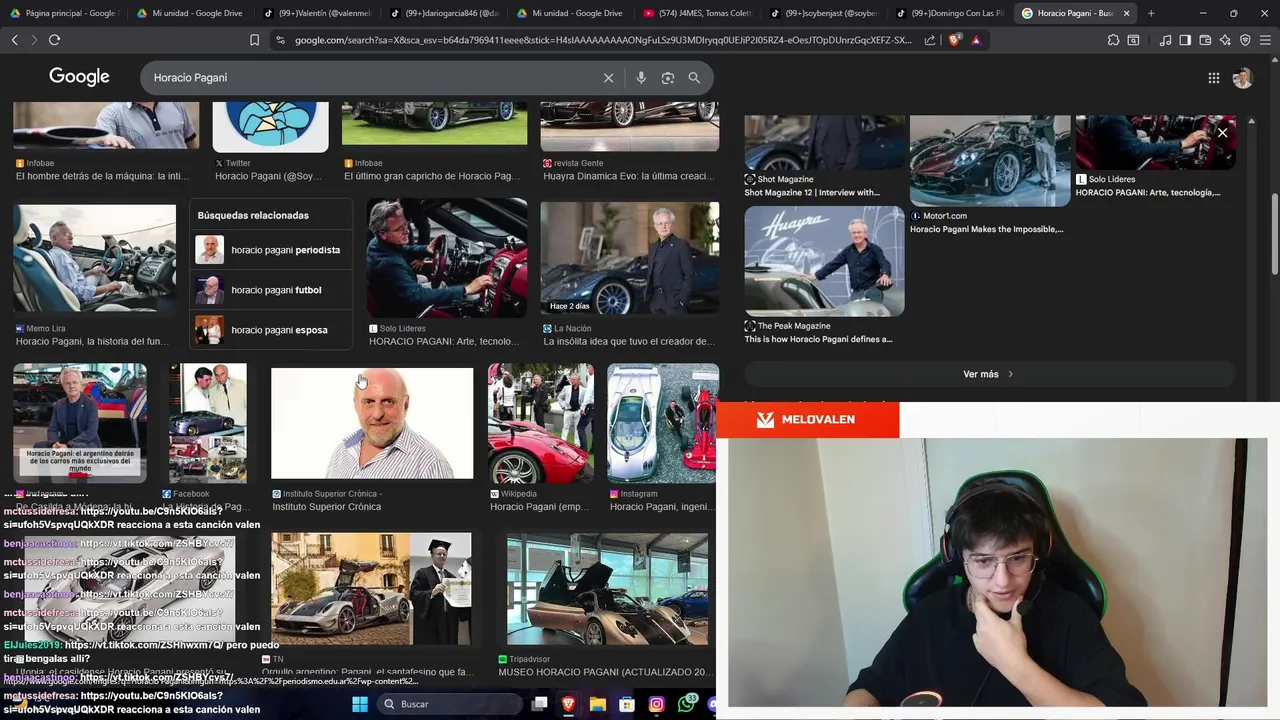The width and height of the screenshot is (1280, 720).
Task: Open the Brave Shields lion icon
Action: [954, 40]
